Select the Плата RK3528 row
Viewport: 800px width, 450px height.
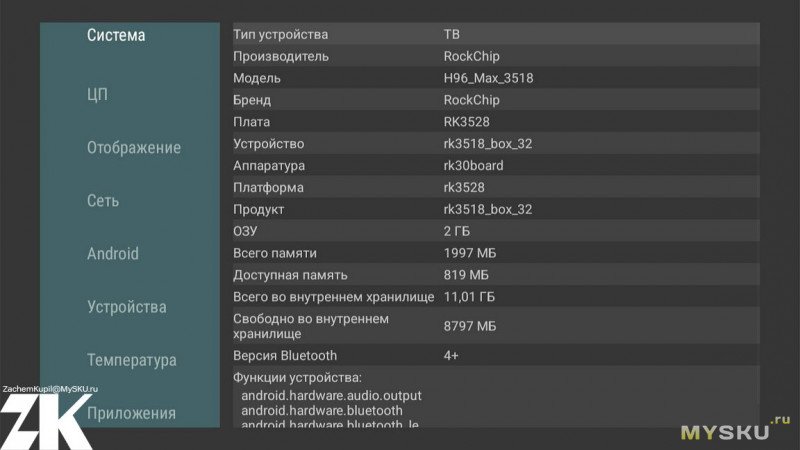pyautogui.click(x=495, y=122)
